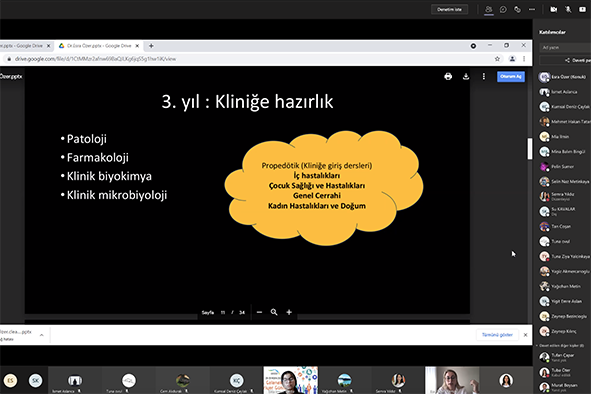Switch to the first Google Drive browser tab

tap(25, 46)
